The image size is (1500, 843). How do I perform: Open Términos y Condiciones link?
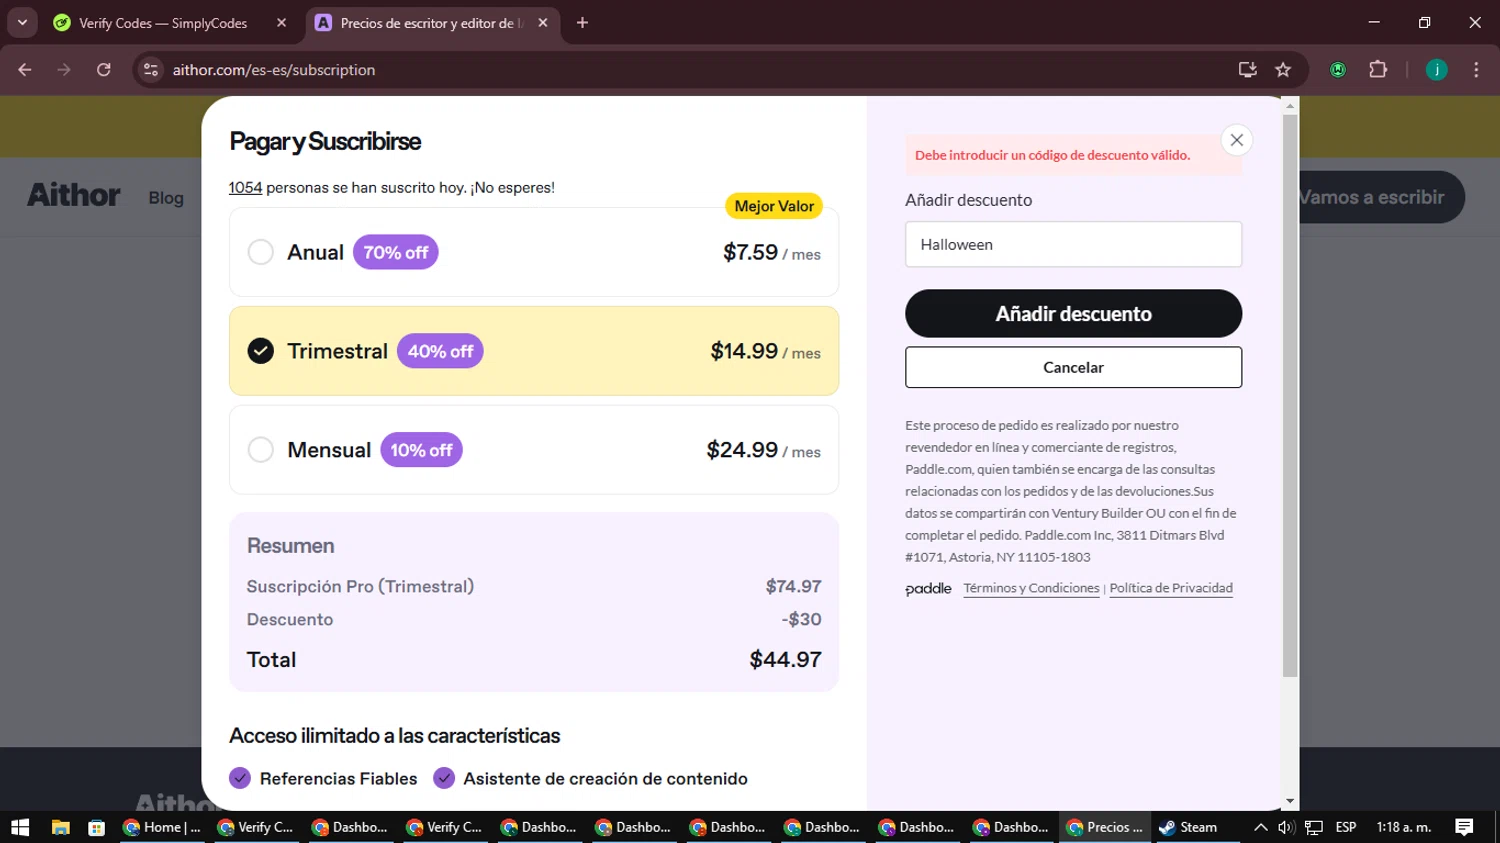(1031, 588)
